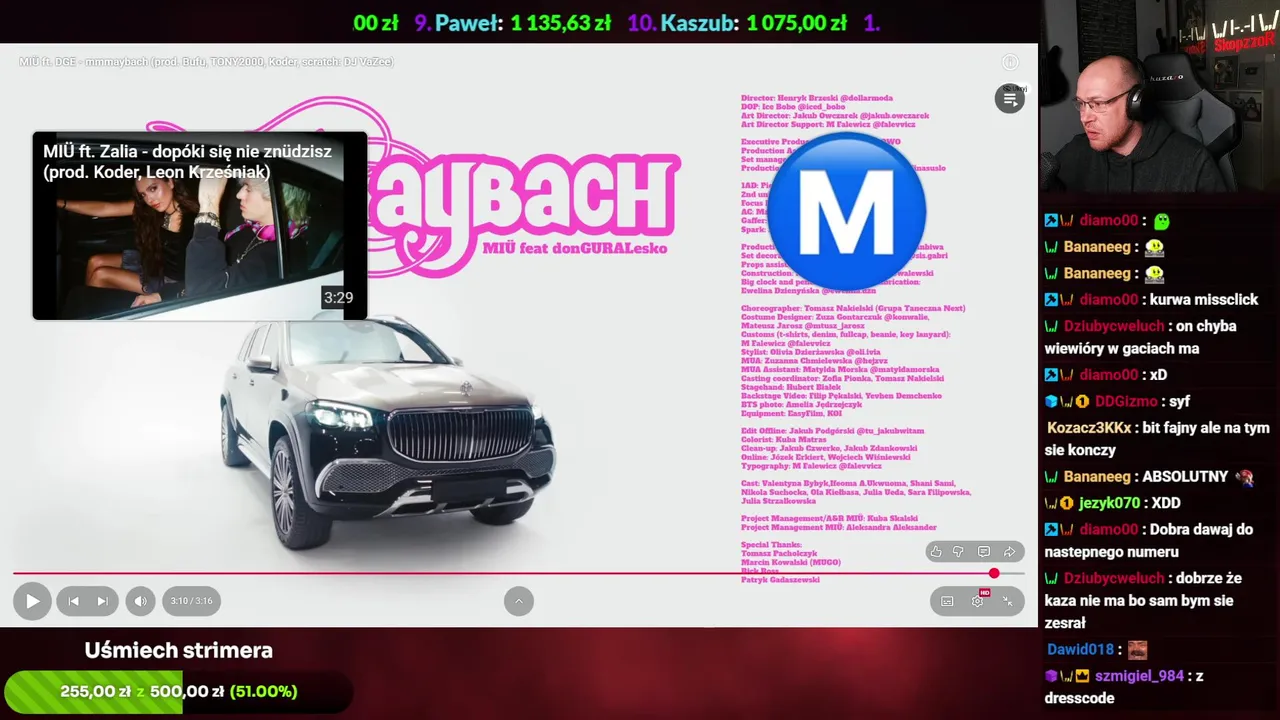This screenshot has height=720, width=1280.
Task: Click the green donation goal progress bar
Action: pos(178,691)
